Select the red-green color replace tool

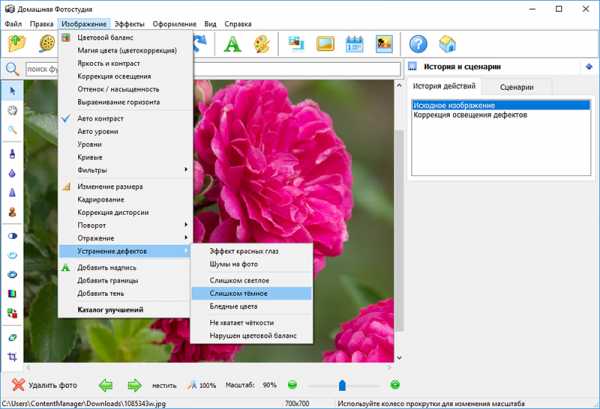12,313
